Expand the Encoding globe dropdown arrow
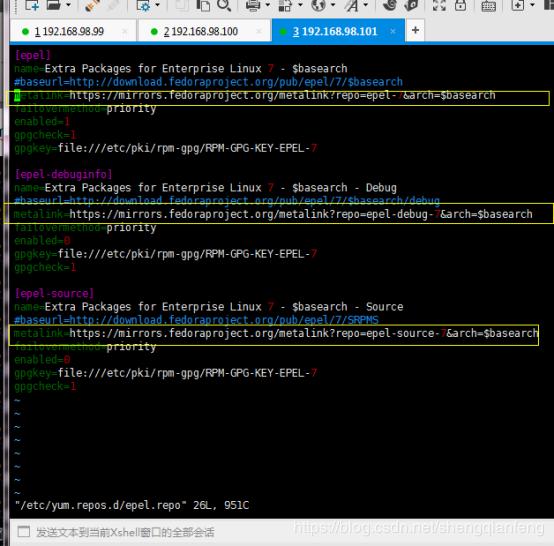Image resolution: width=554 pixels, height=546 pixels. click(x=333, y=5)
